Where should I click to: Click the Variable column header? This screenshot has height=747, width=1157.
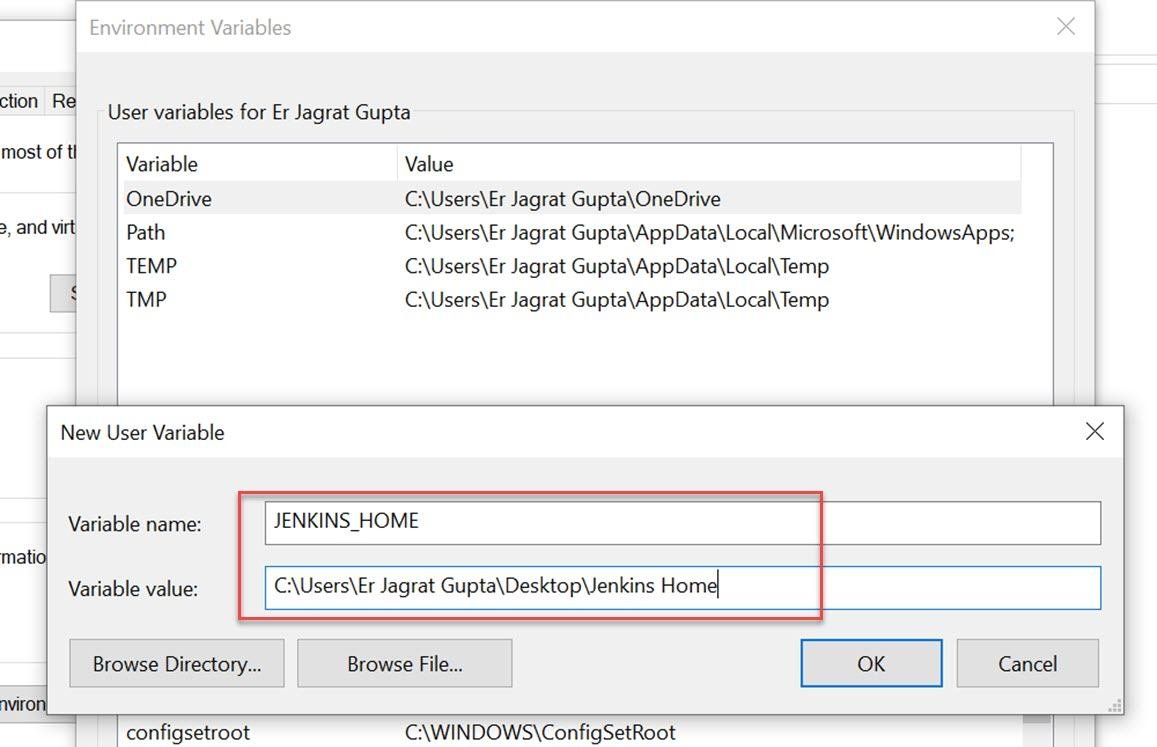click(x=160, y=163)
